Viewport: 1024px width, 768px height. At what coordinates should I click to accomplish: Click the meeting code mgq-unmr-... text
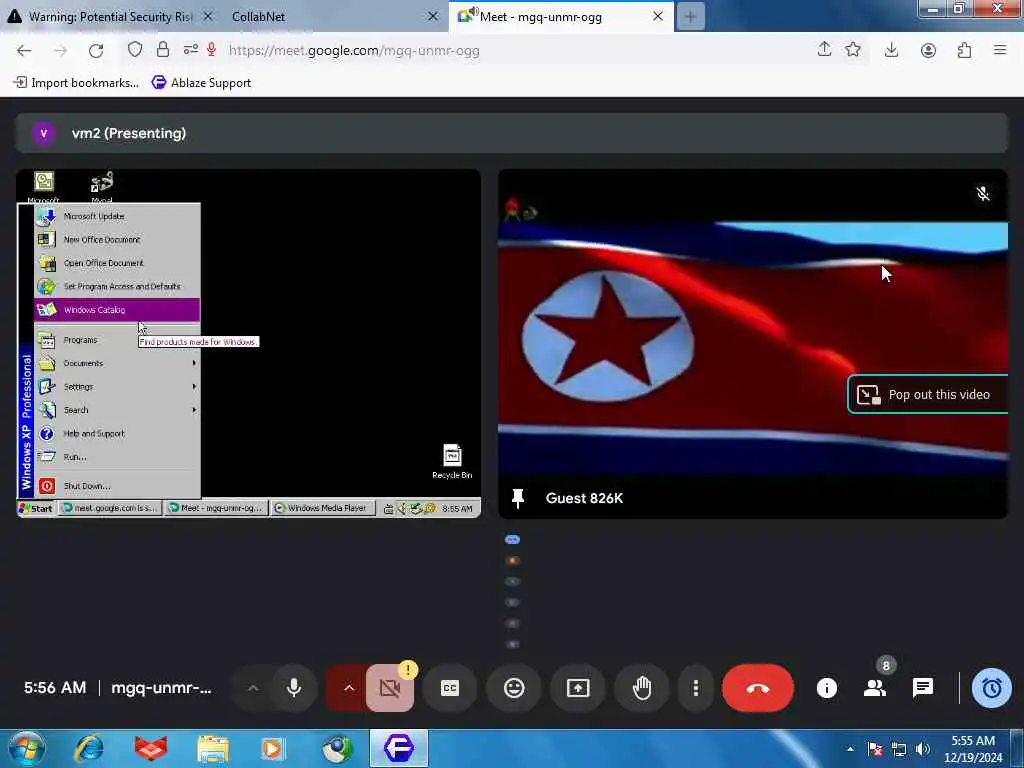click(x=161, y=688)
